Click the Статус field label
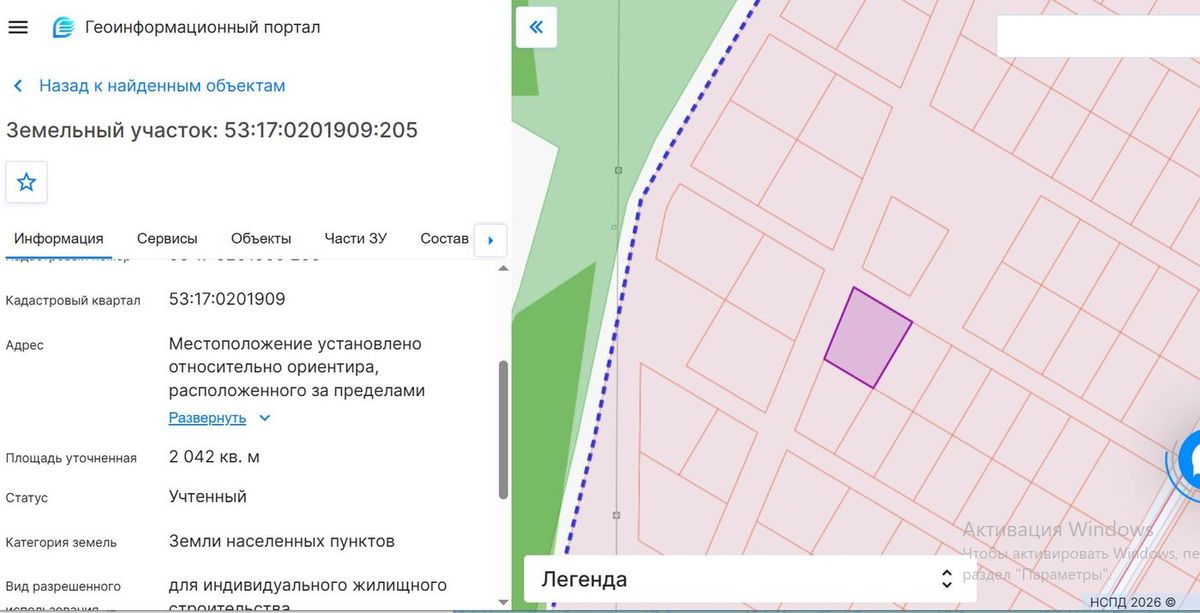Screen dimensions: 1200x613 tap(27, 498)
